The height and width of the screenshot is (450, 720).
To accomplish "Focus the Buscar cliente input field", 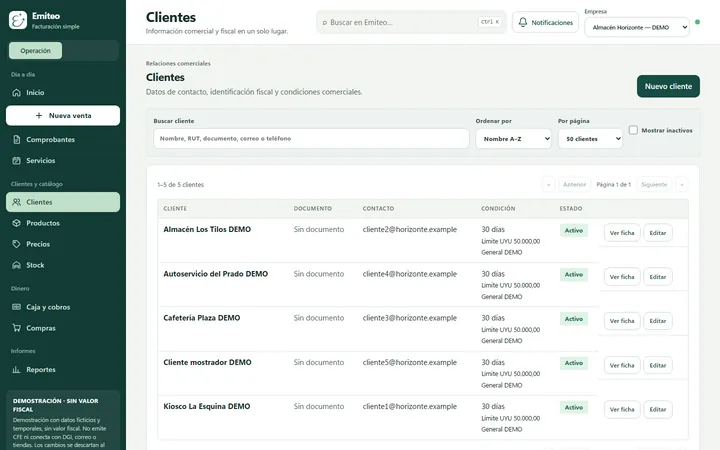I will 311,139.
